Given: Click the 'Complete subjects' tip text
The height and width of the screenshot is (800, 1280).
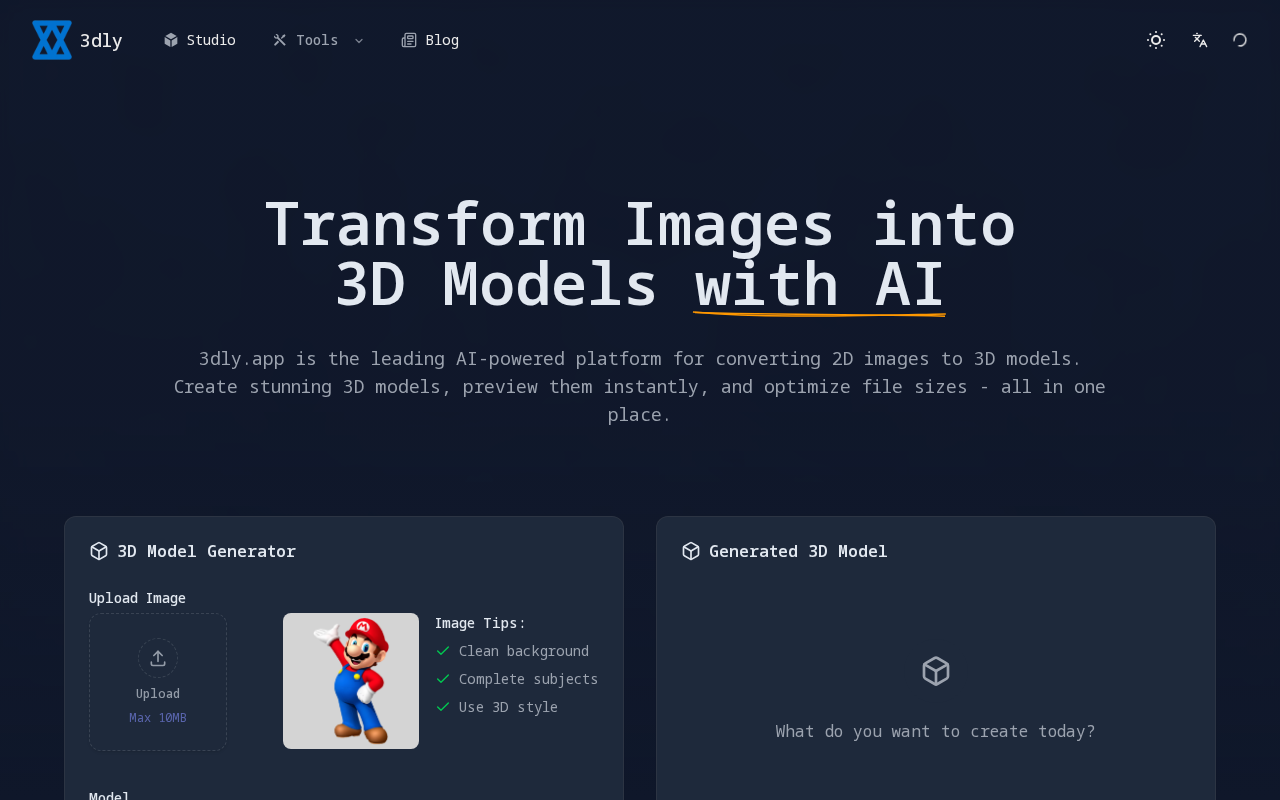Looking at the screenshot, I should pos(528,679).
